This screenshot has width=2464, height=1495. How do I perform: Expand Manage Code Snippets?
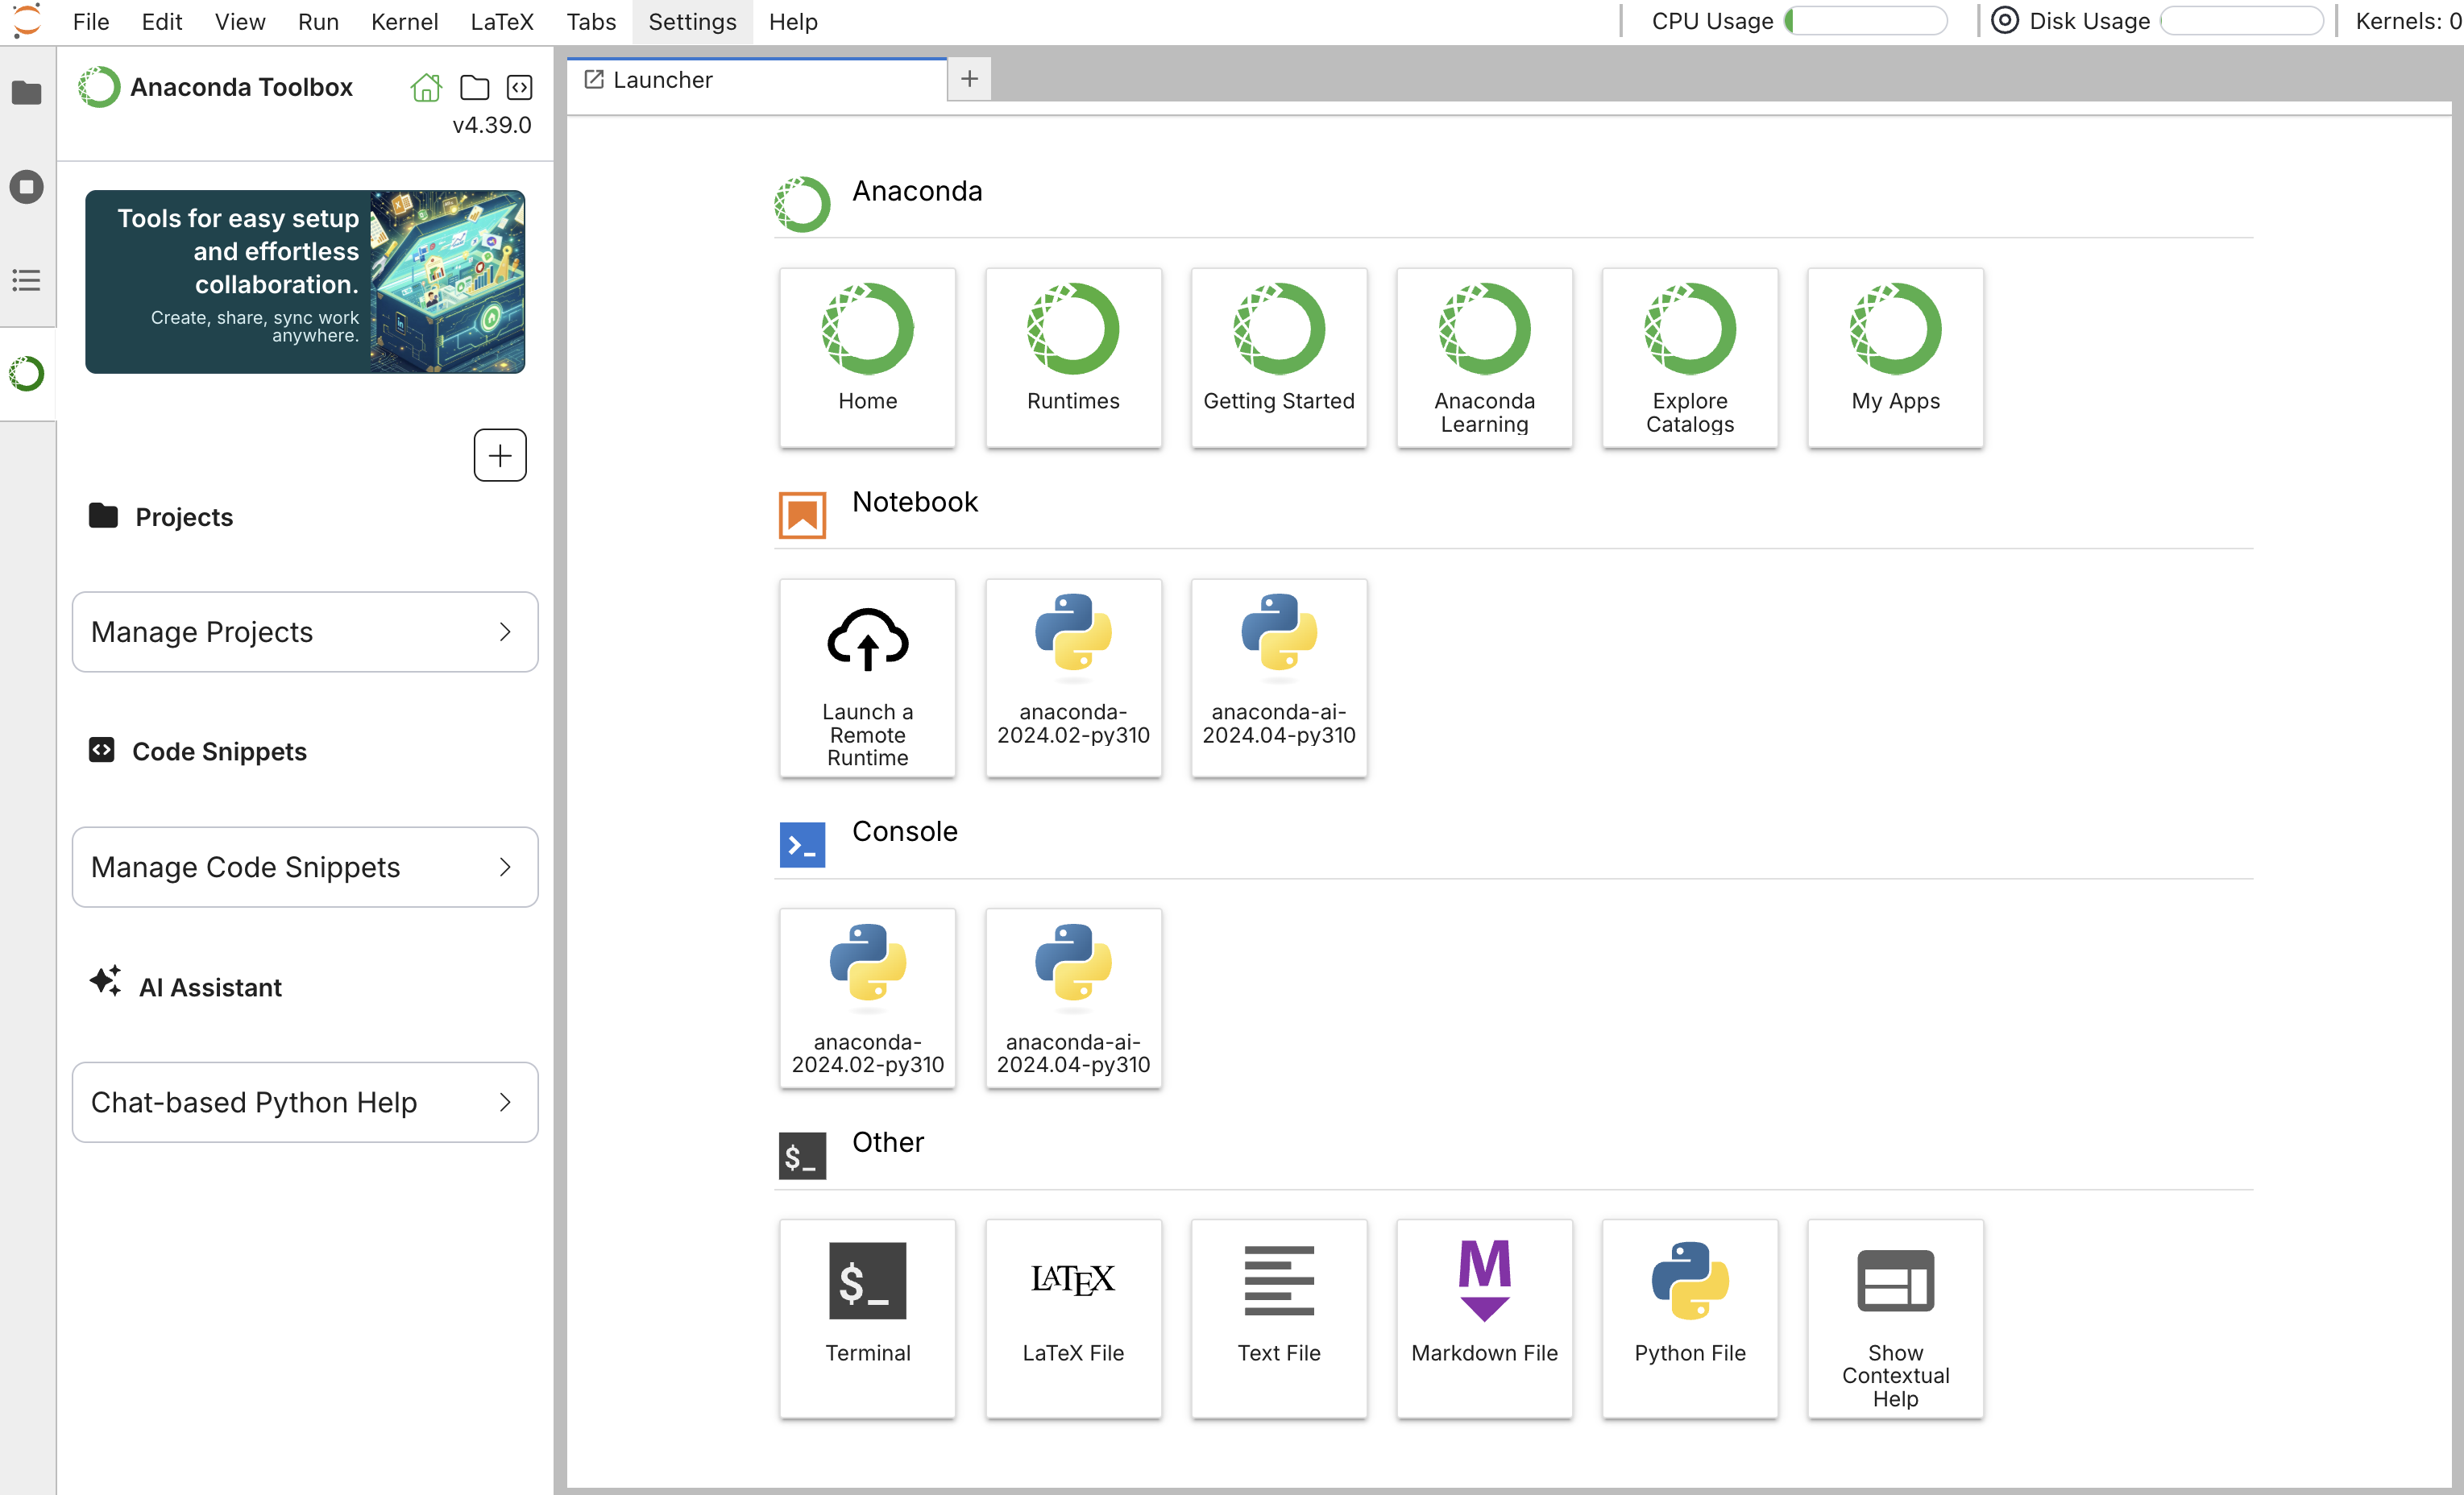tap(304, 867)
